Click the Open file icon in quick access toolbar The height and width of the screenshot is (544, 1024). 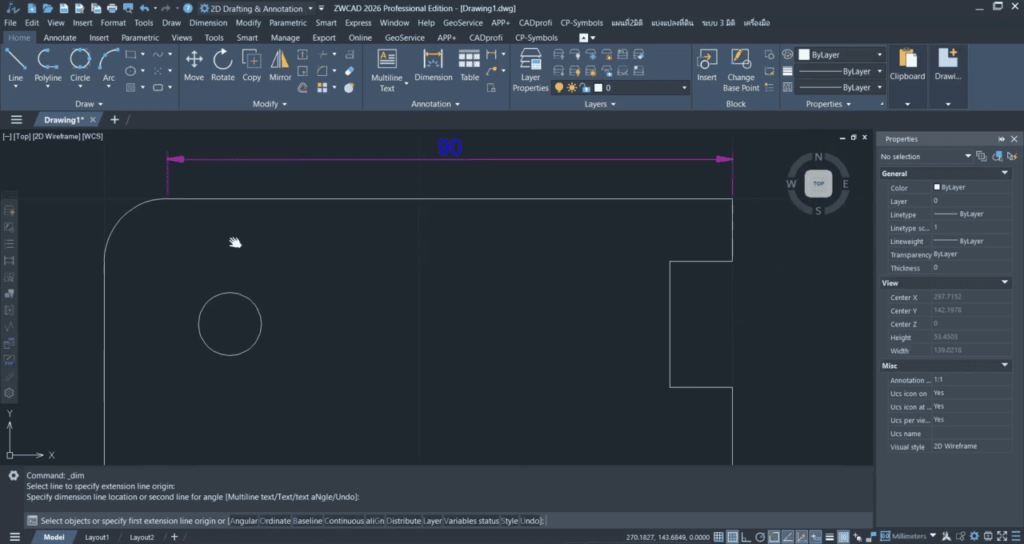pos(48,8)
